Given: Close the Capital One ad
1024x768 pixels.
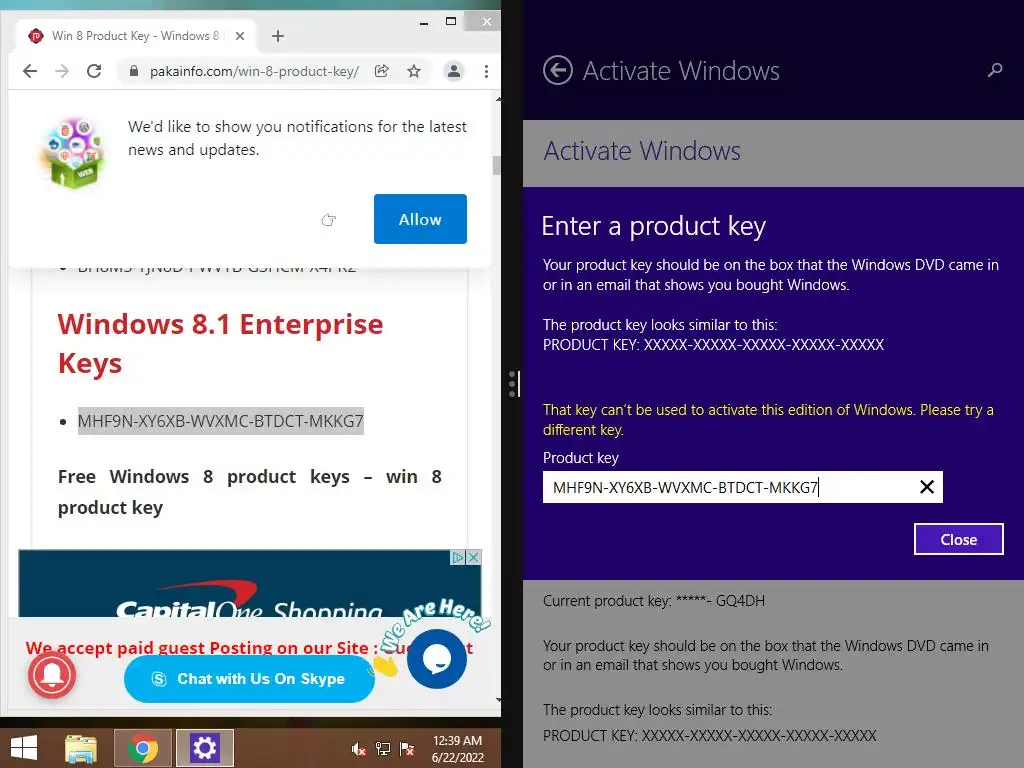Looking at the screenshot, I should pos(473,557).
